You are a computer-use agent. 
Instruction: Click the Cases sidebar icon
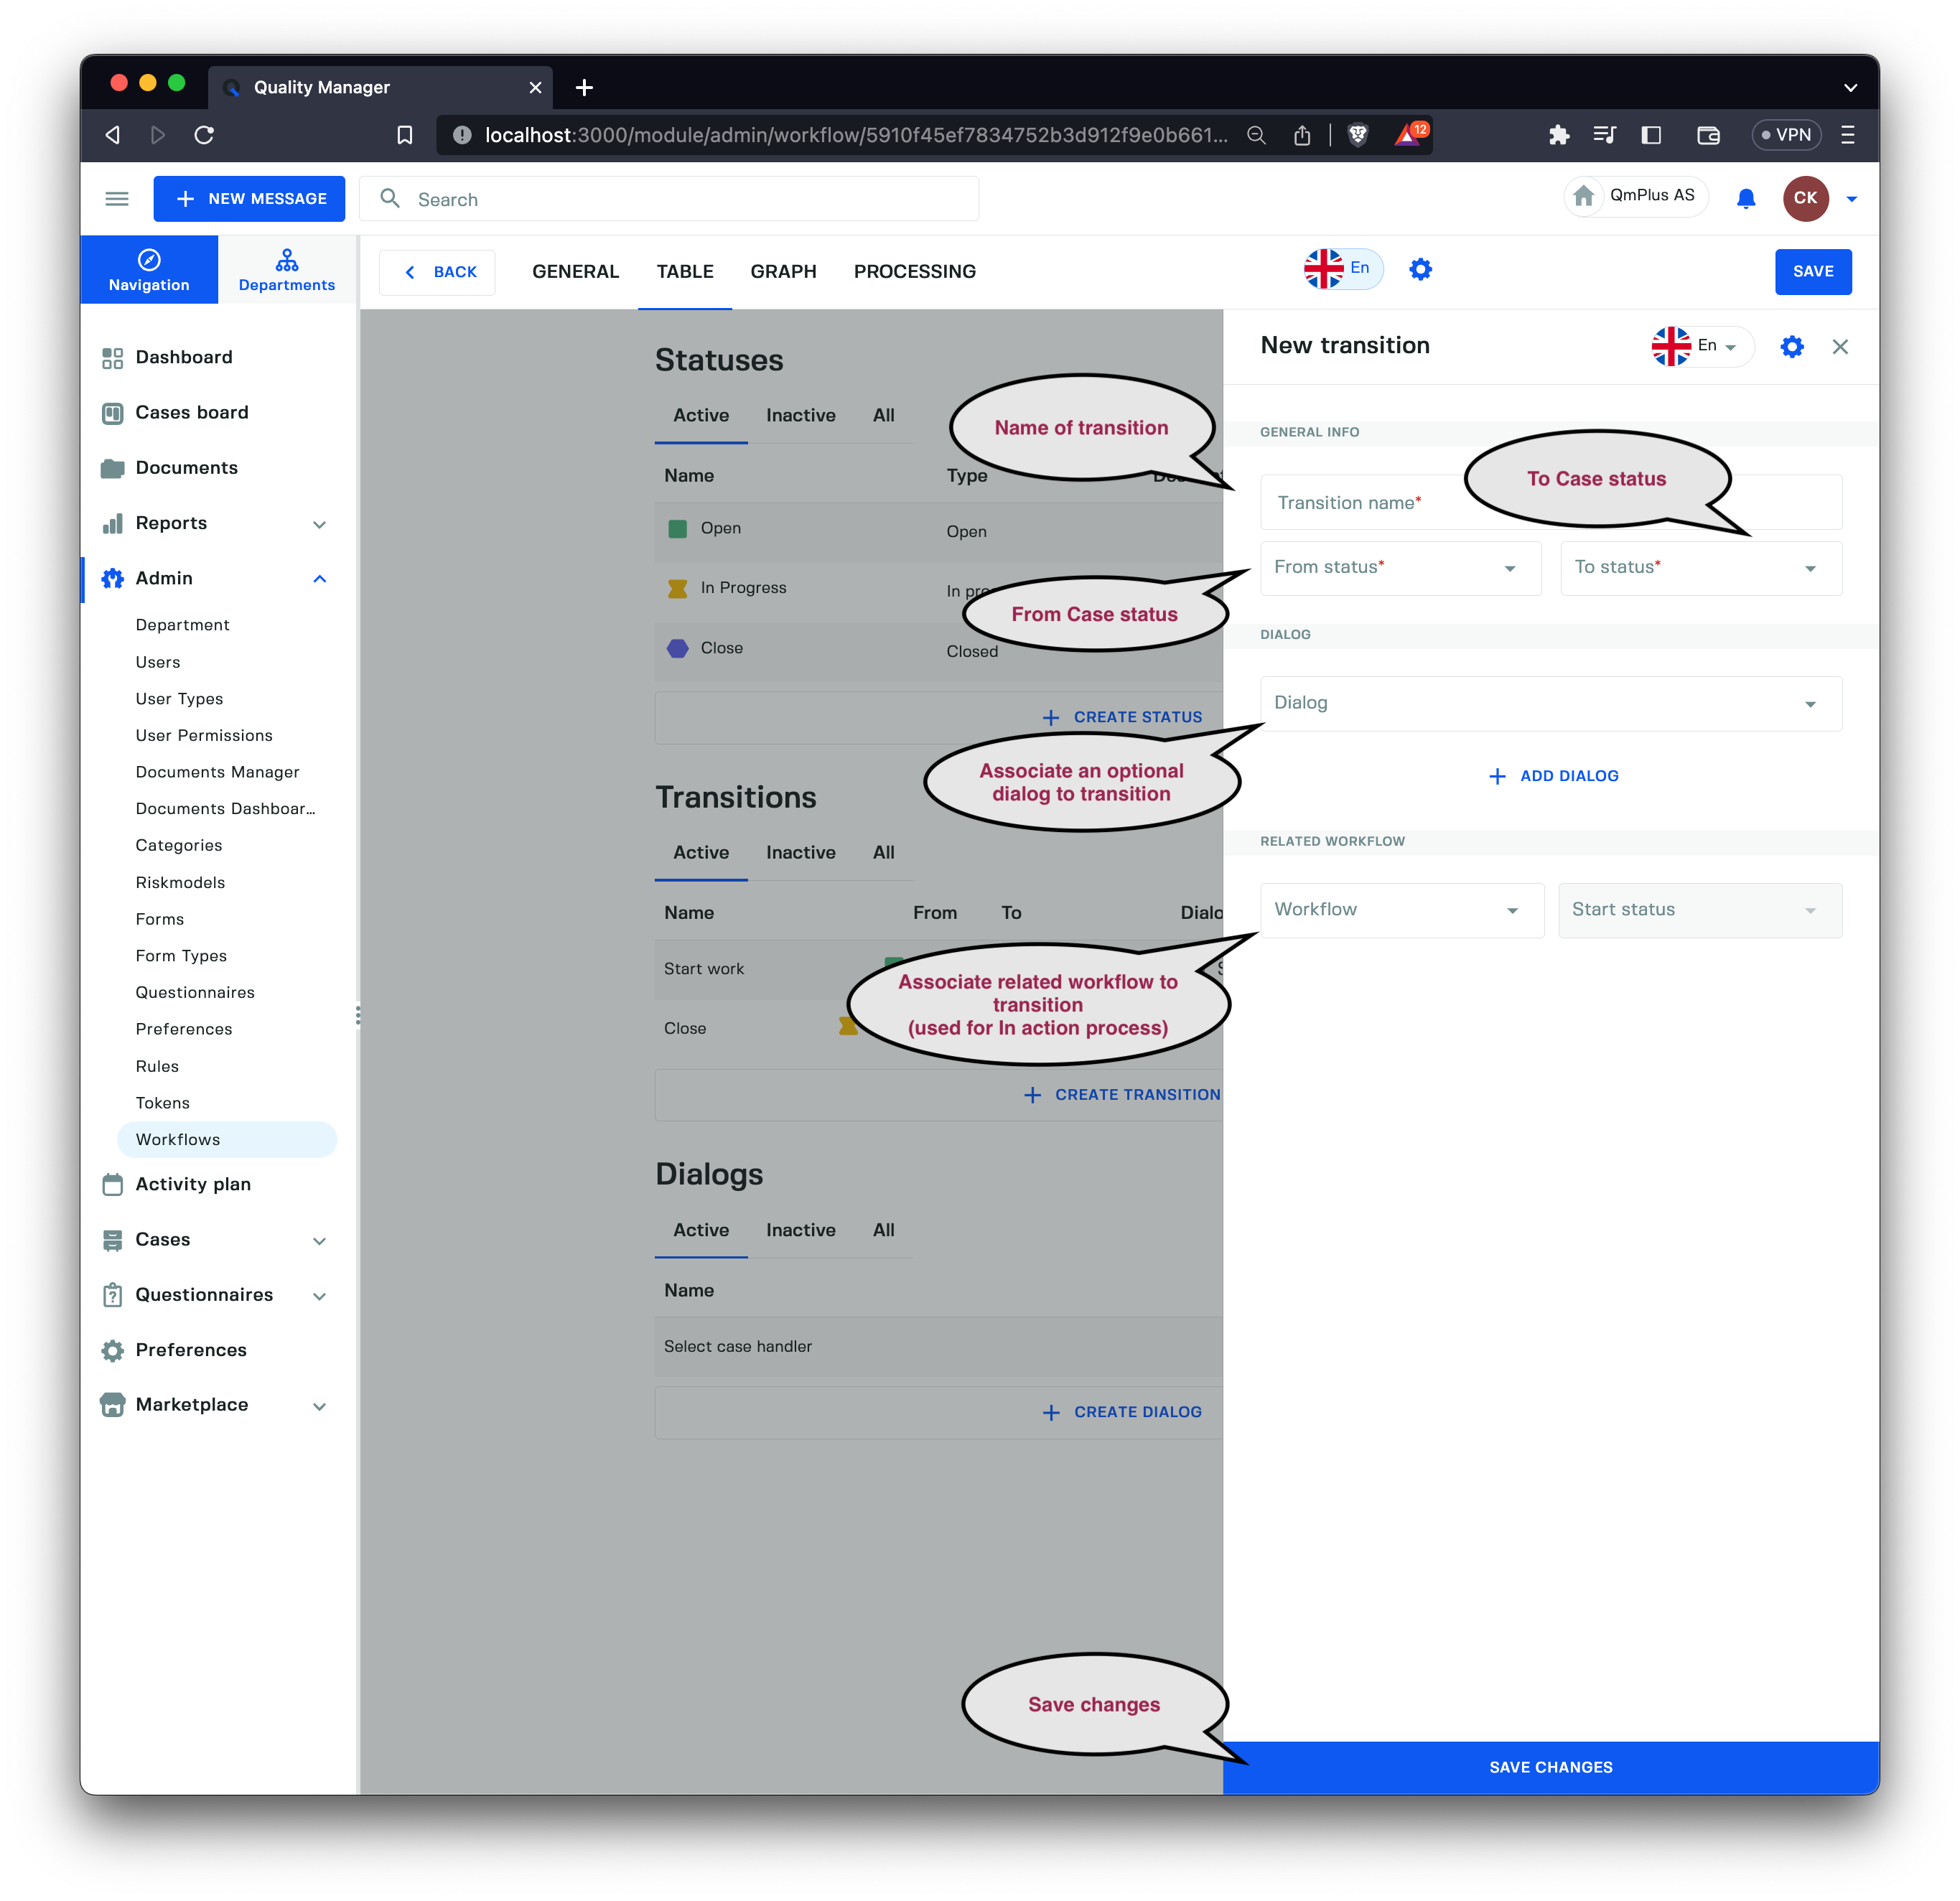pyautogui.click(x=113, y=1240)
